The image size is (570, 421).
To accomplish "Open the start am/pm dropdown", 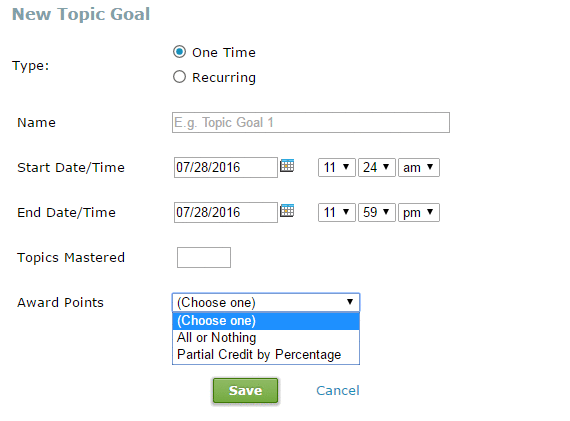I will tap(419, 168).
